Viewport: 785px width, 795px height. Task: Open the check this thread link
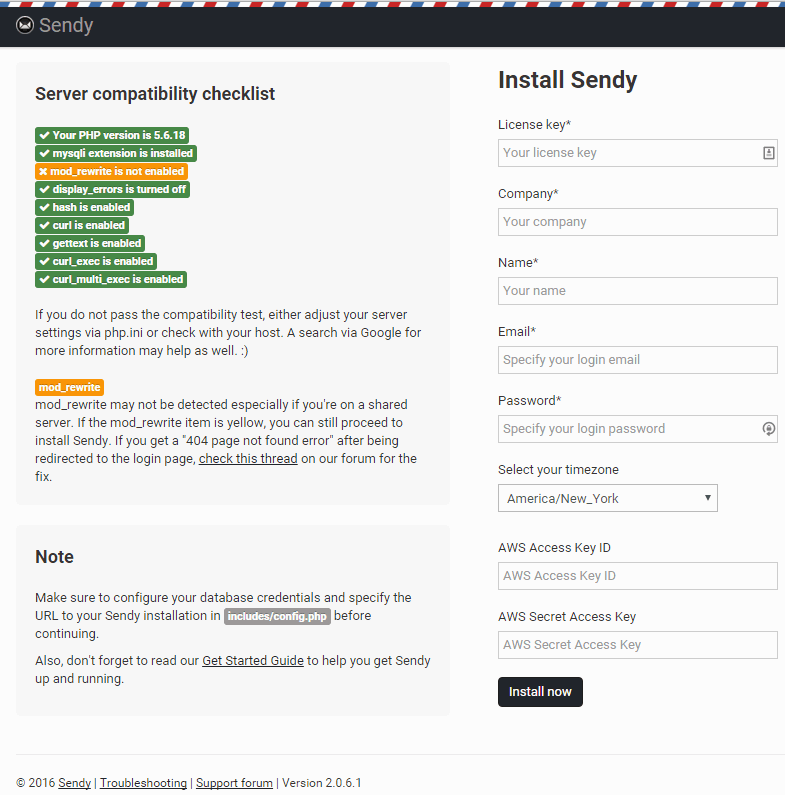click(248, 458)
